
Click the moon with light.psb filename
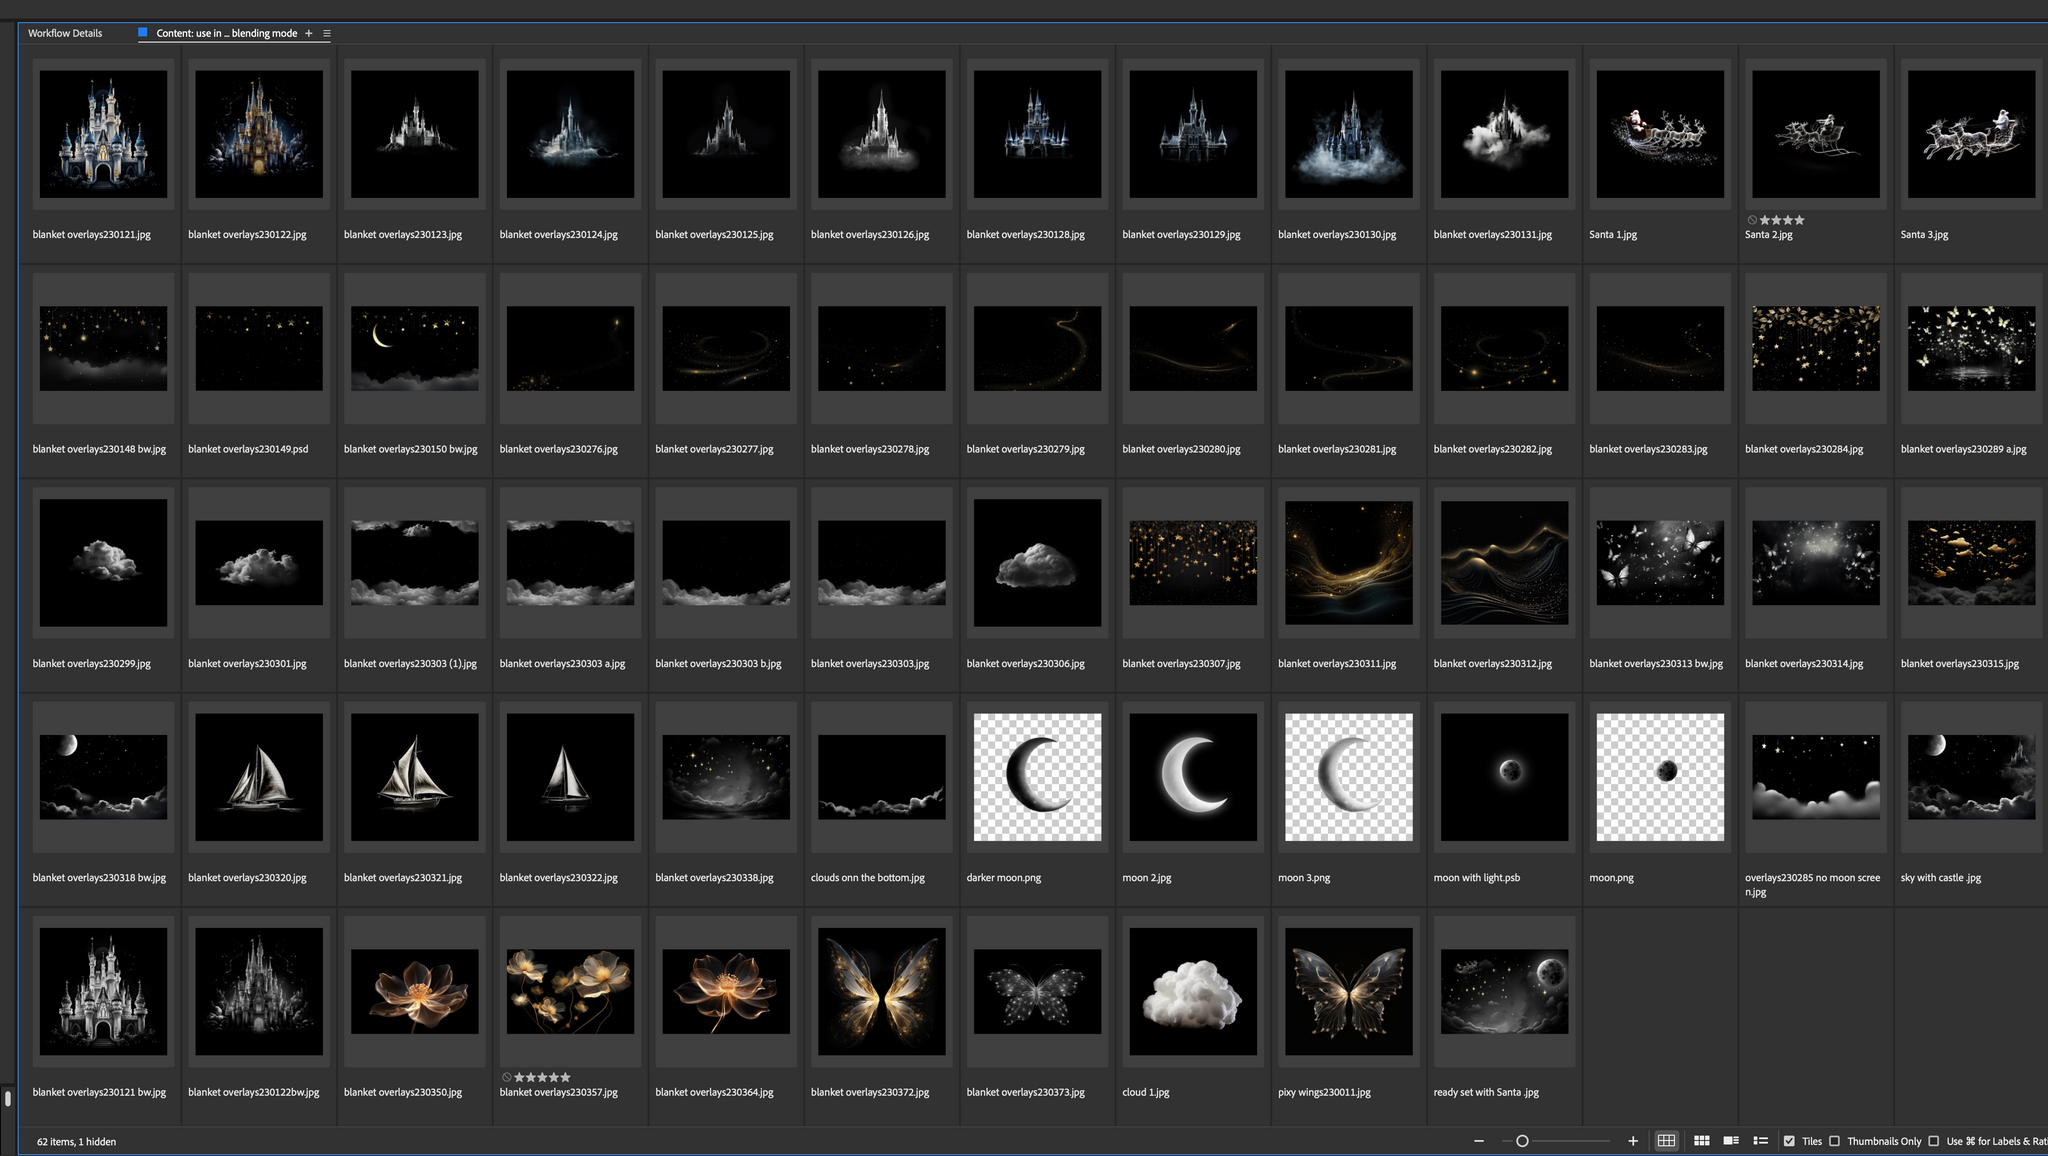(x=1476, y=878)
